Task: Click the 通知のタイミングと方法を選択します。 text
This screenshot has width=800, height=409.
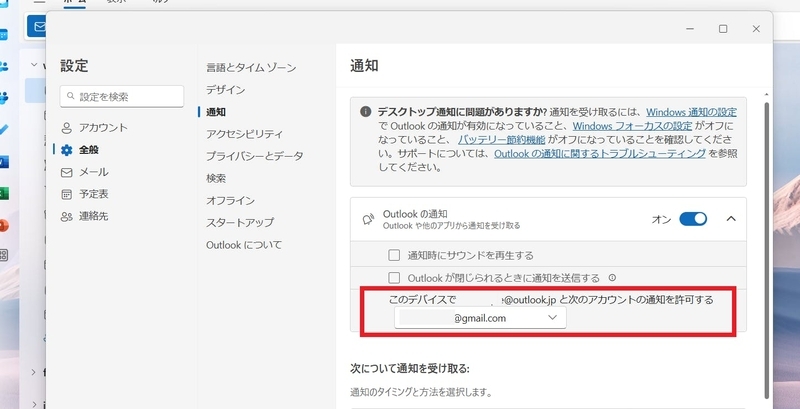Action: point(421,393)
